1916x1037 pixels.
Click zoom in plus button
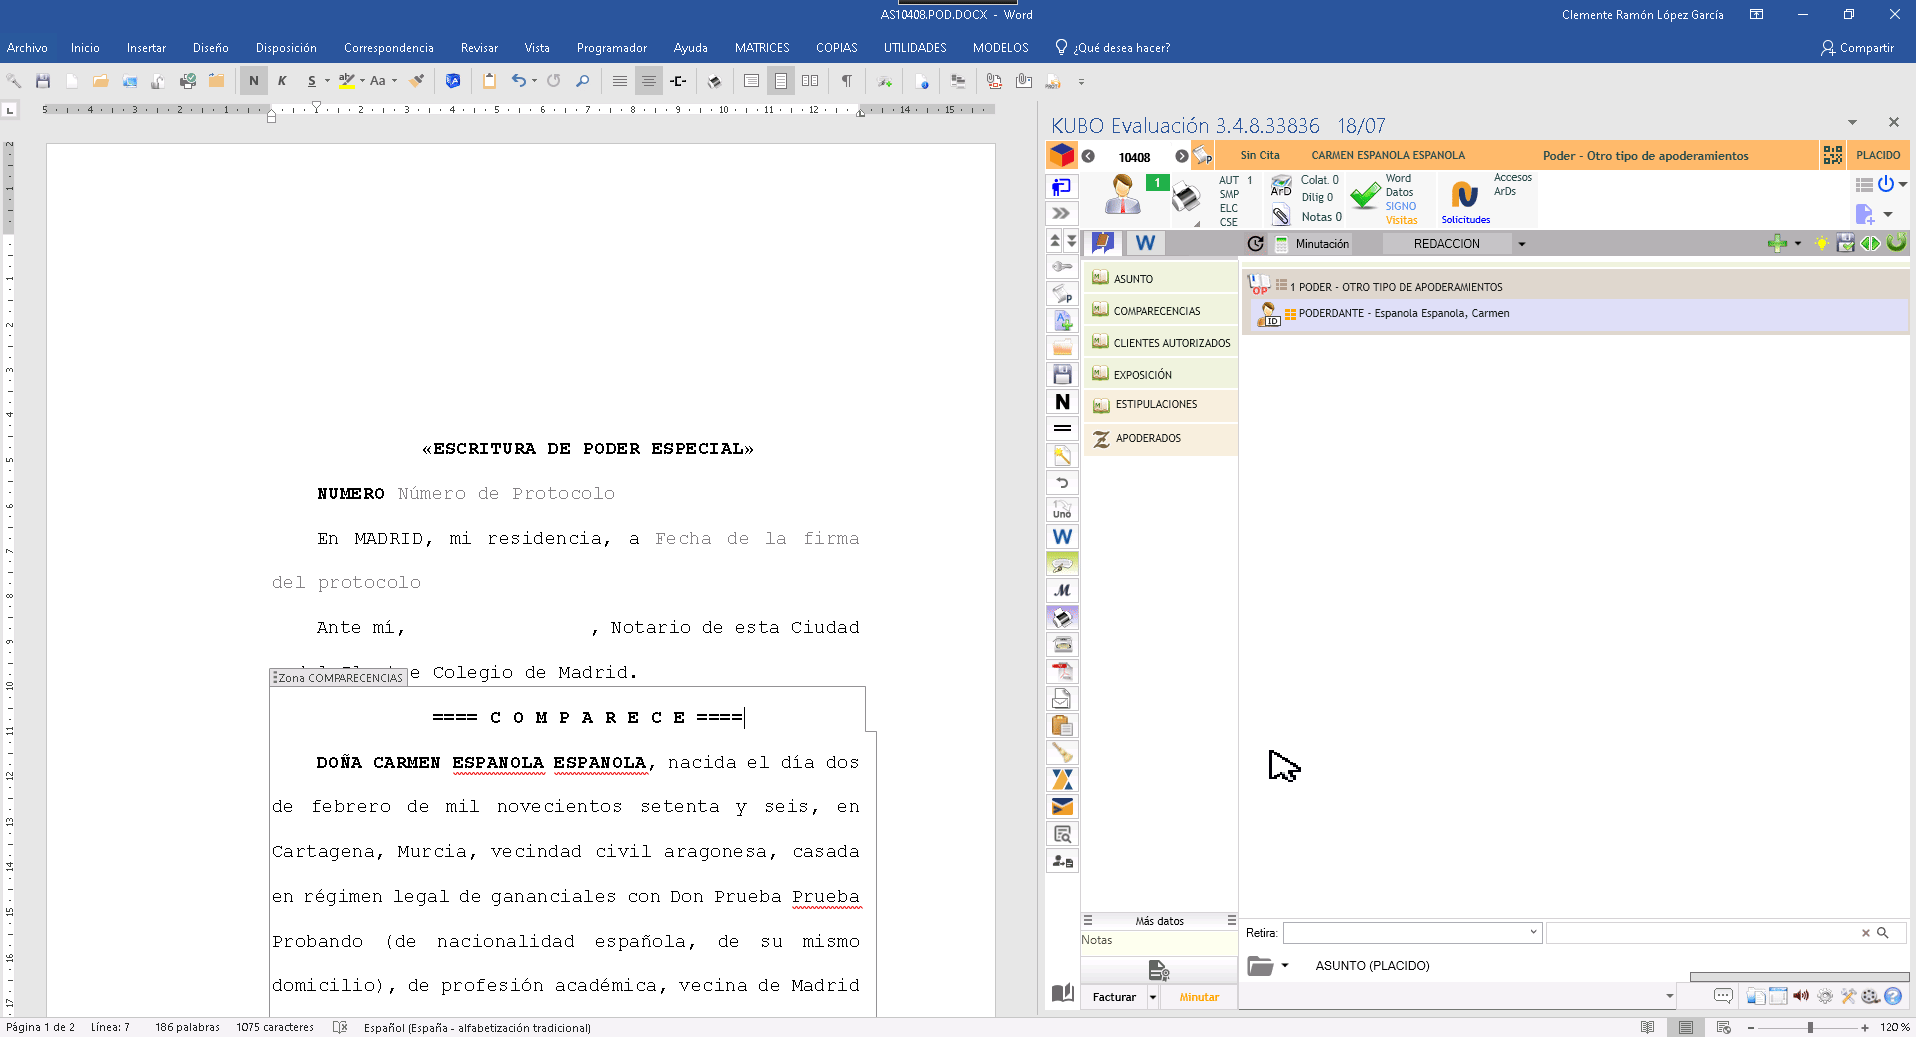[x=1865, y=1027]
